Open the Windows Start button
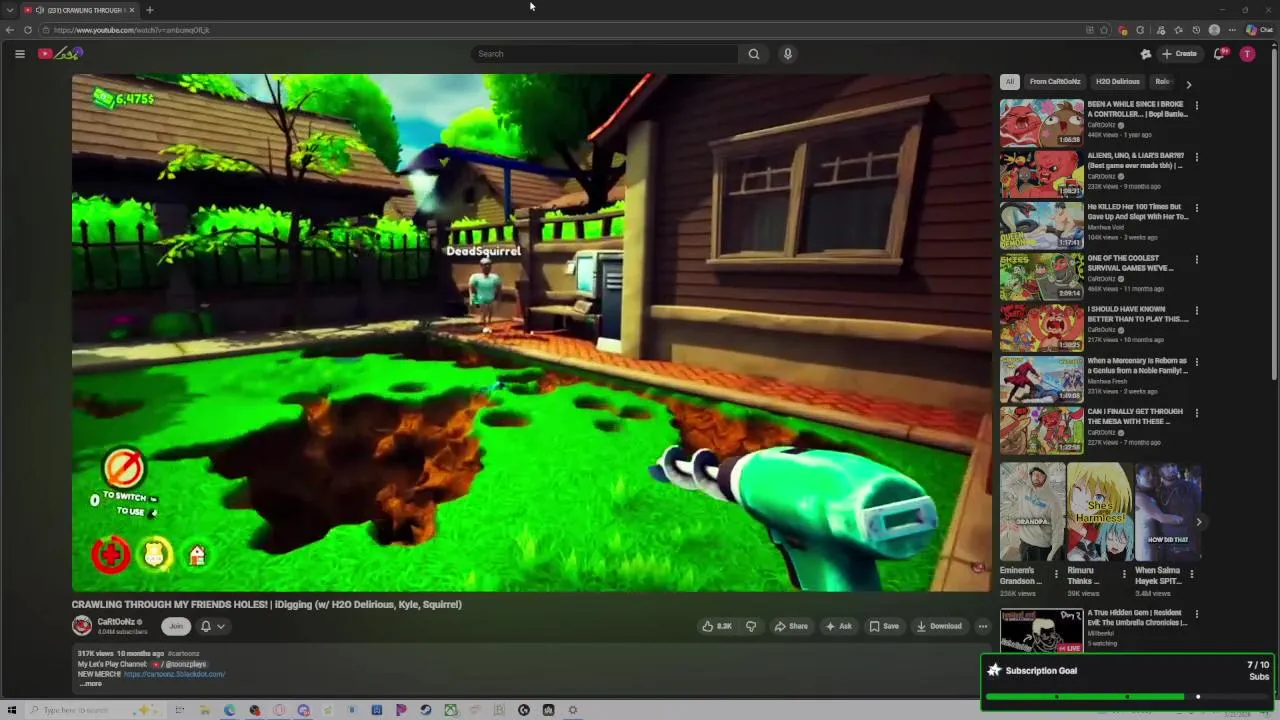The height and width of the screenshot is (720, 1280). (12, 710)
